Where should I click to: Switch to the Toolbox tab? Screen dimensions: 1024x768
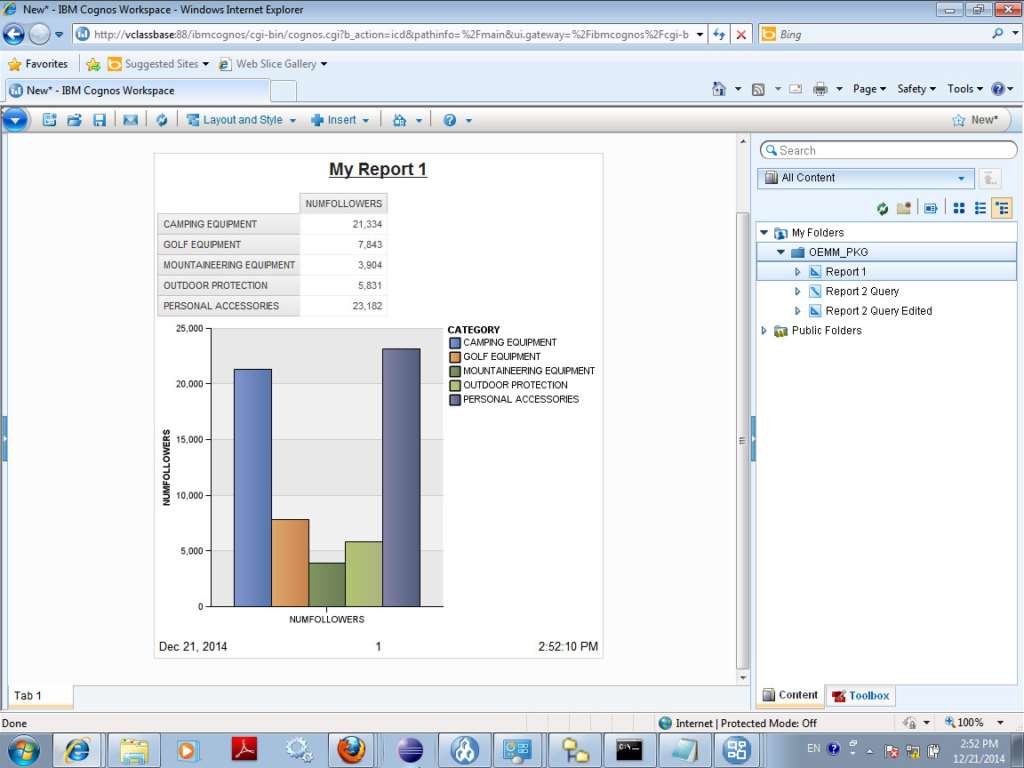(x=861, y=696)
